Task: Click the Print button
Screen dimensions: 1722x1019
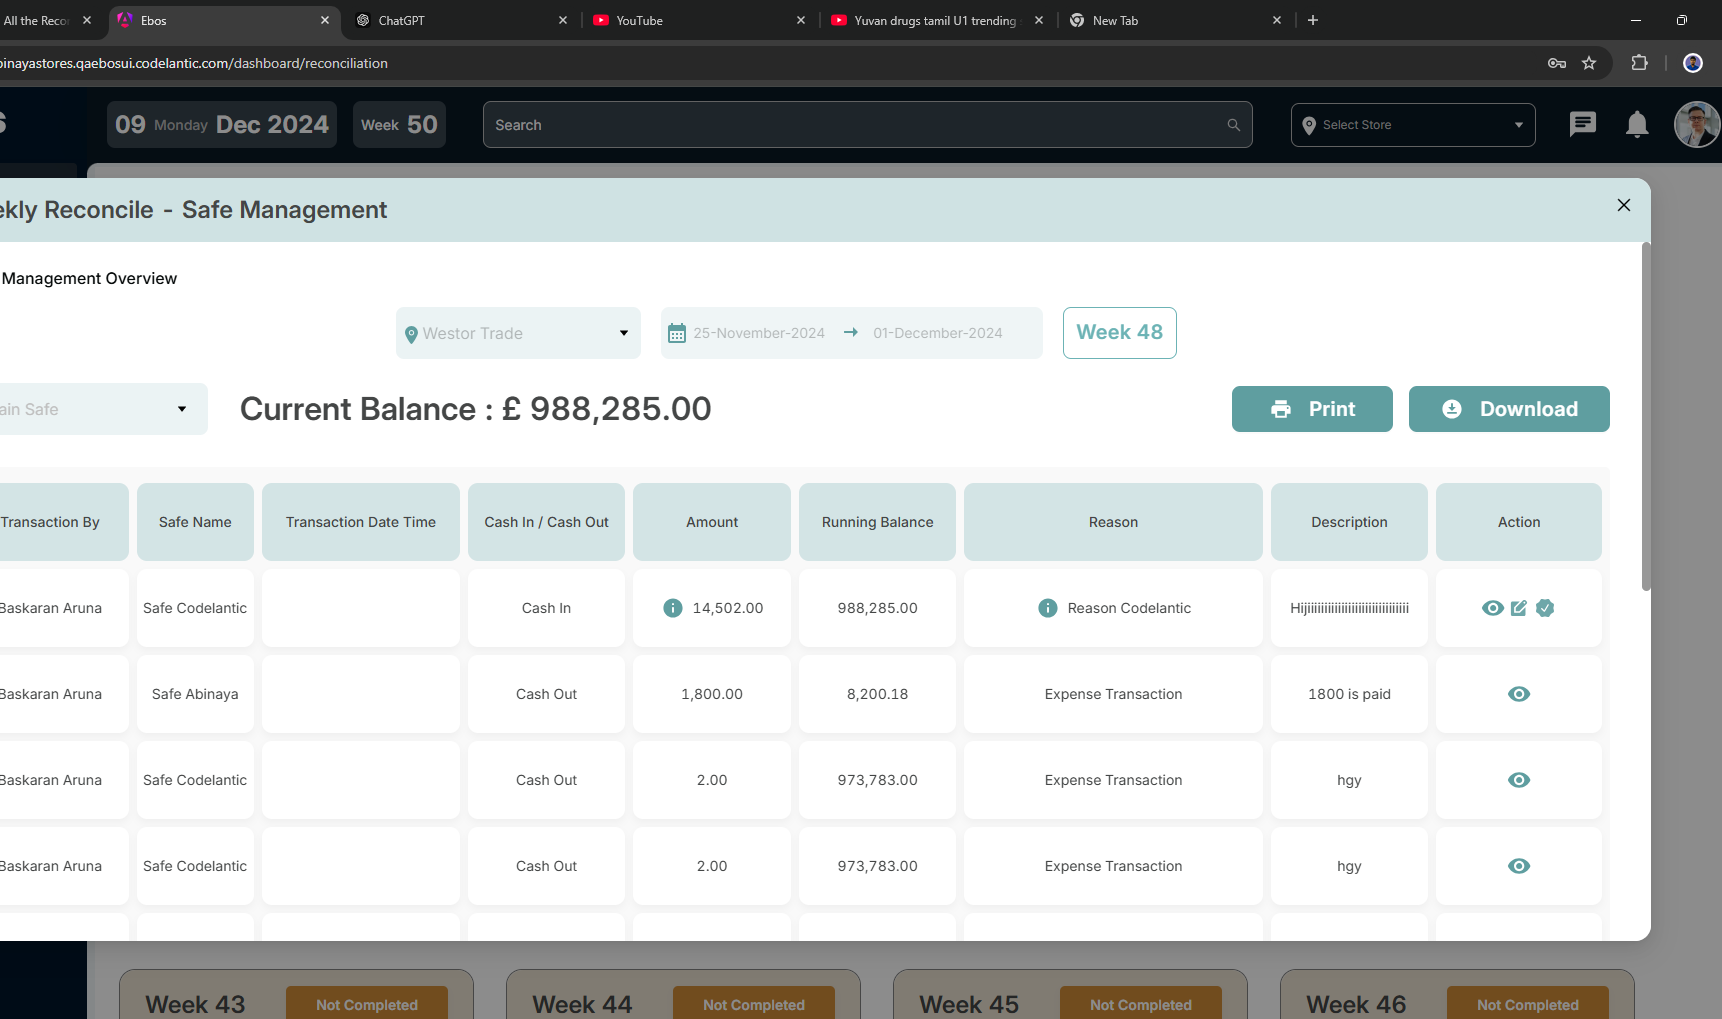Action: click(x=1312, y=409)
